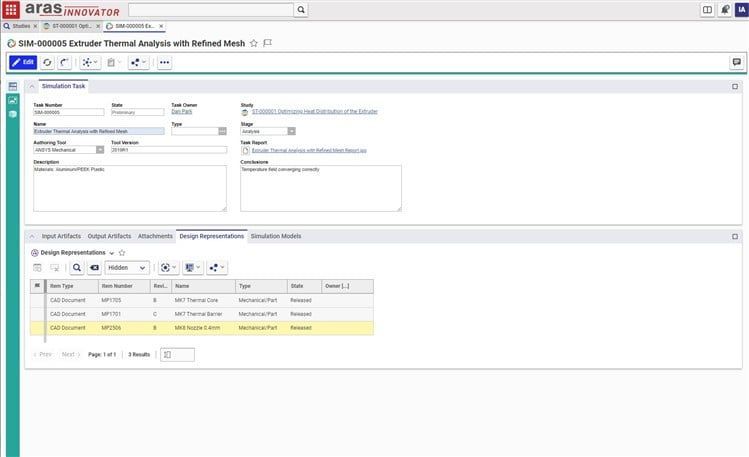This screenshot has height=457, width=749.
Task: Switch to the Simulation Models tab
Action: 276,236
